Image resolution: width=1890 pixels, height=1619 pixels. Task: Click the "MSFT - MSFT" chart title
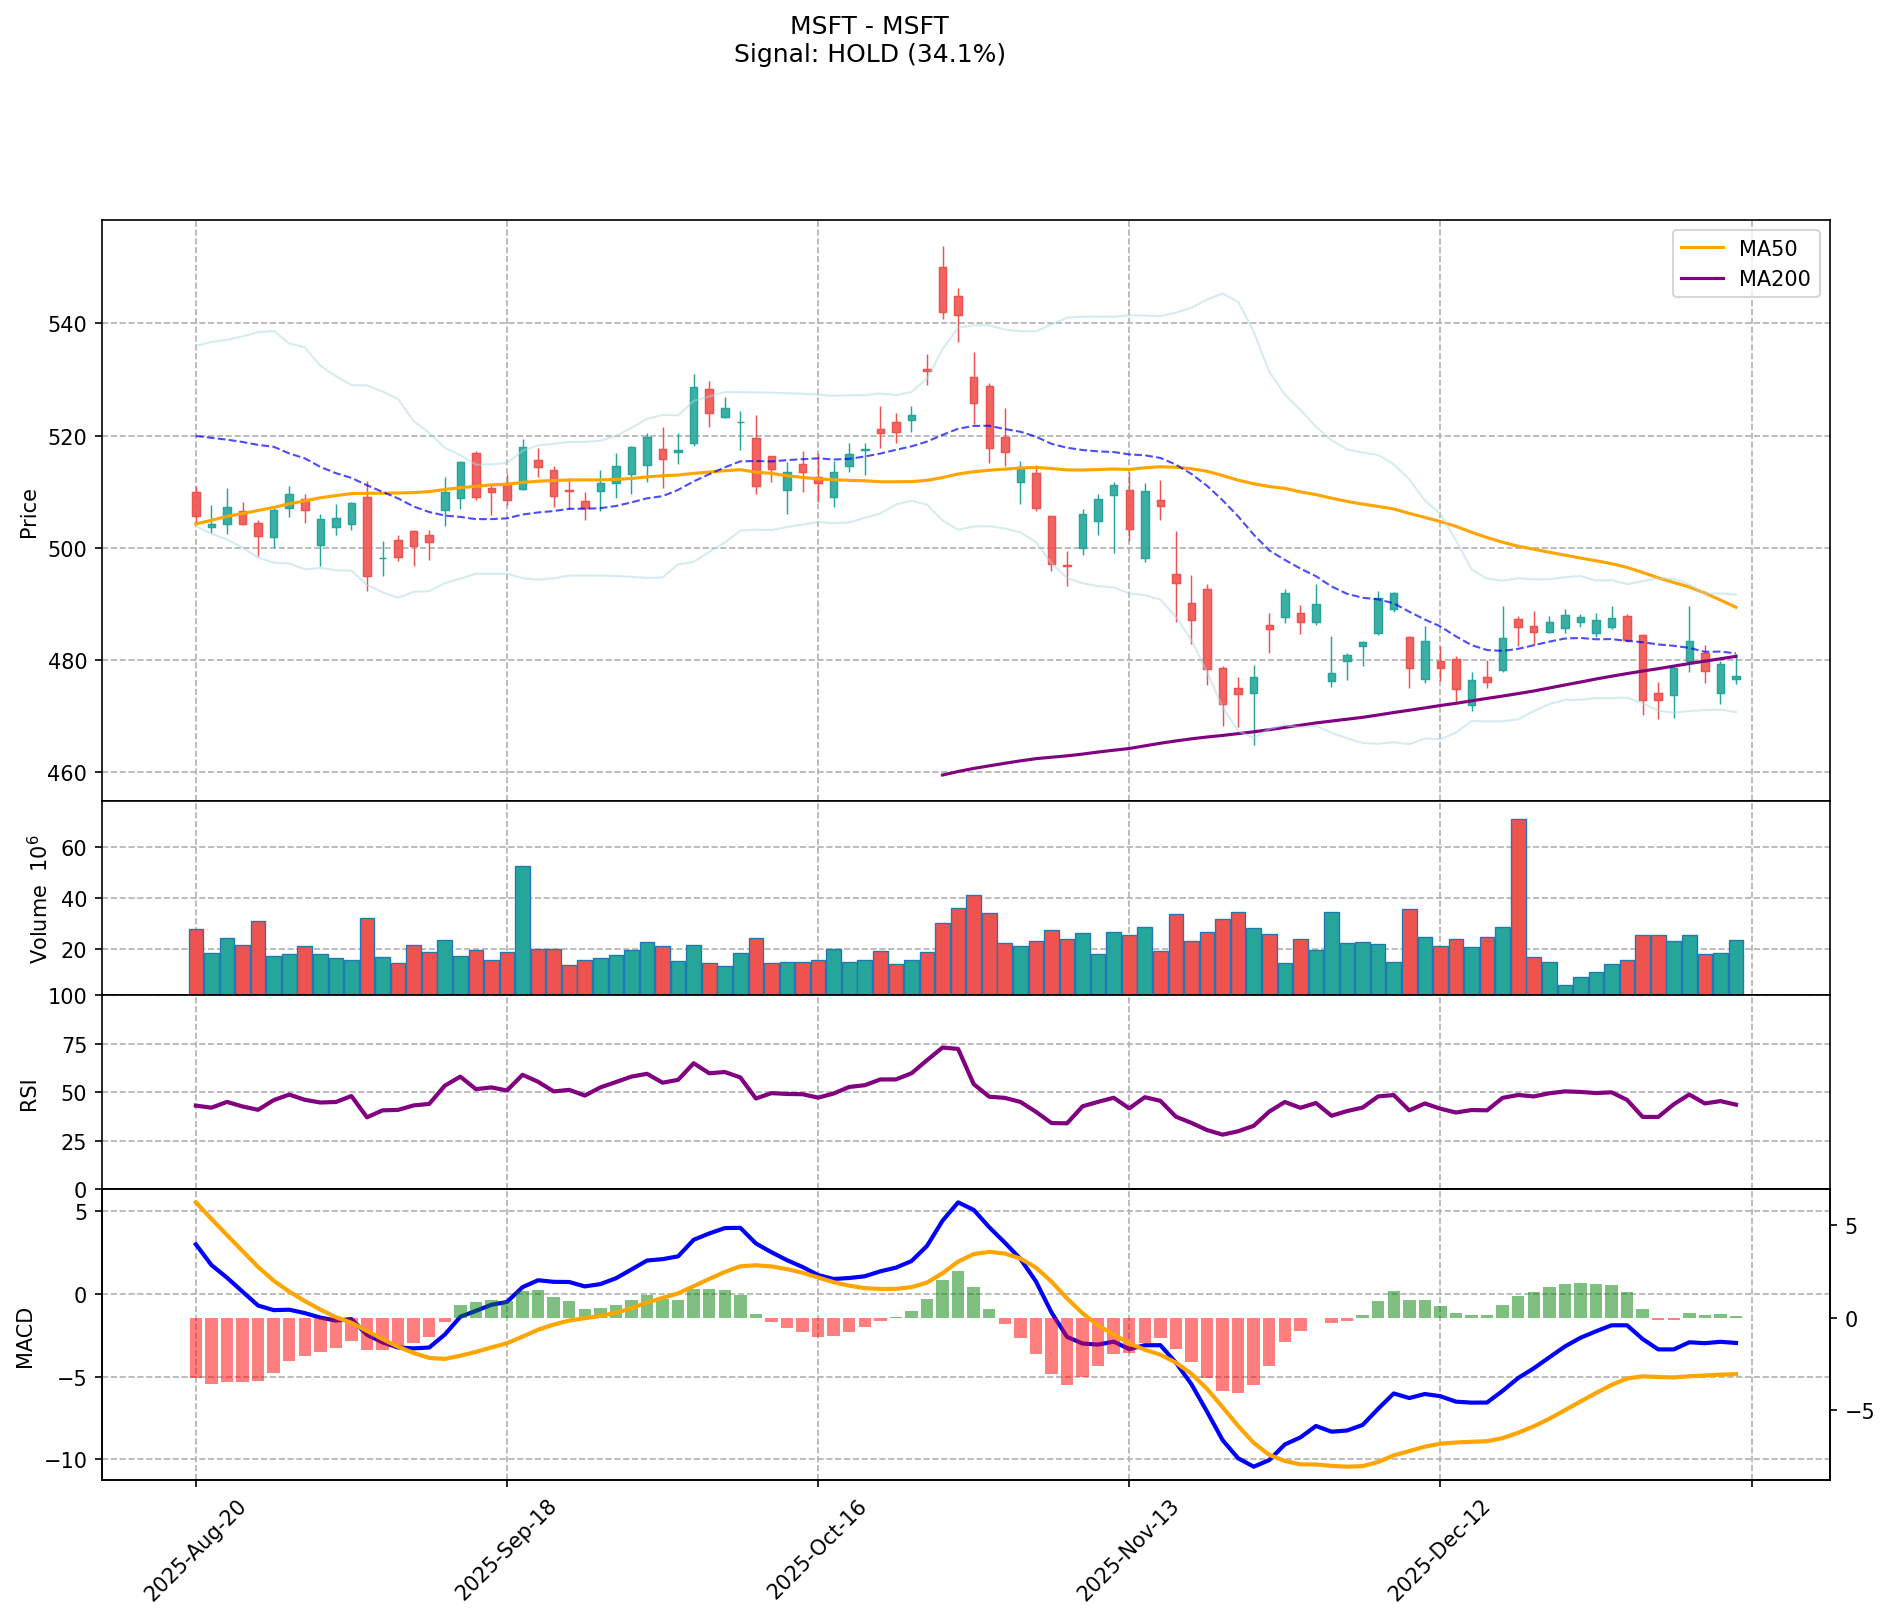(x=869, y=25)
